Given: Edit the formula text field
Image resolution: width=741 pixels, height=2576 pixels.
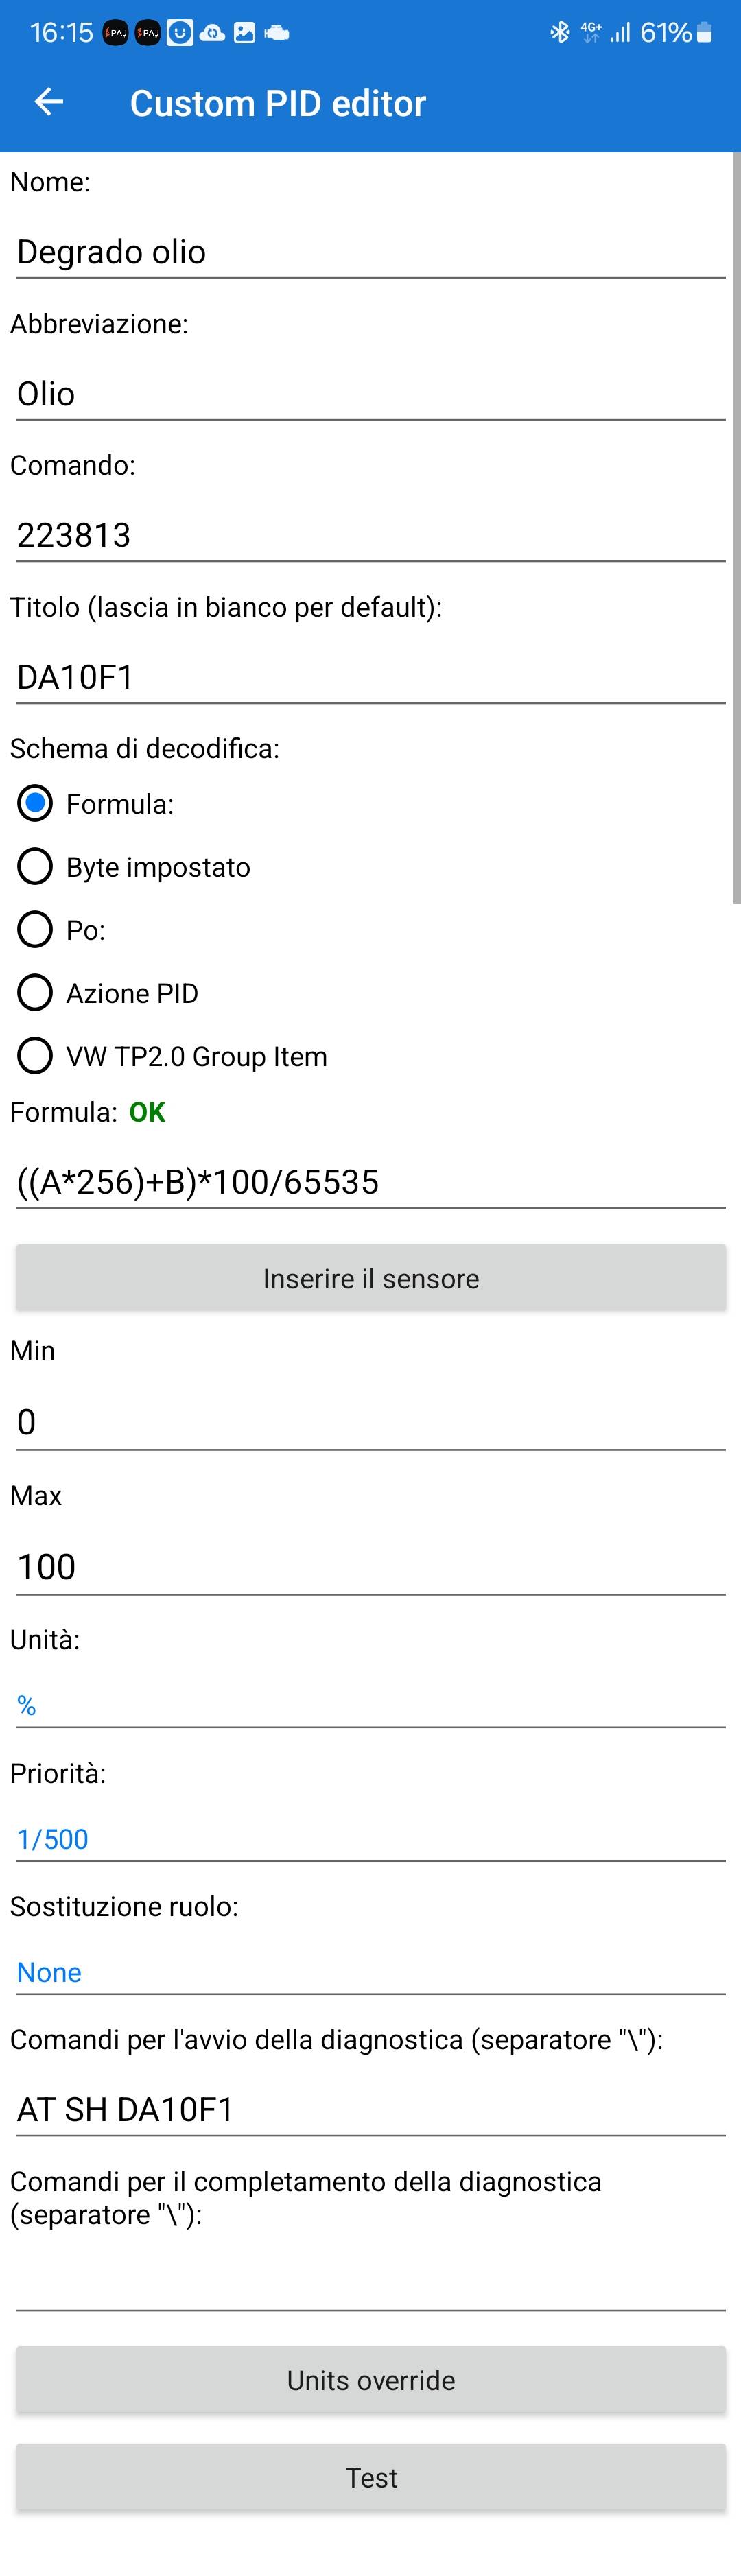Looking at the screenshot, I should [x=370, y=1183].
